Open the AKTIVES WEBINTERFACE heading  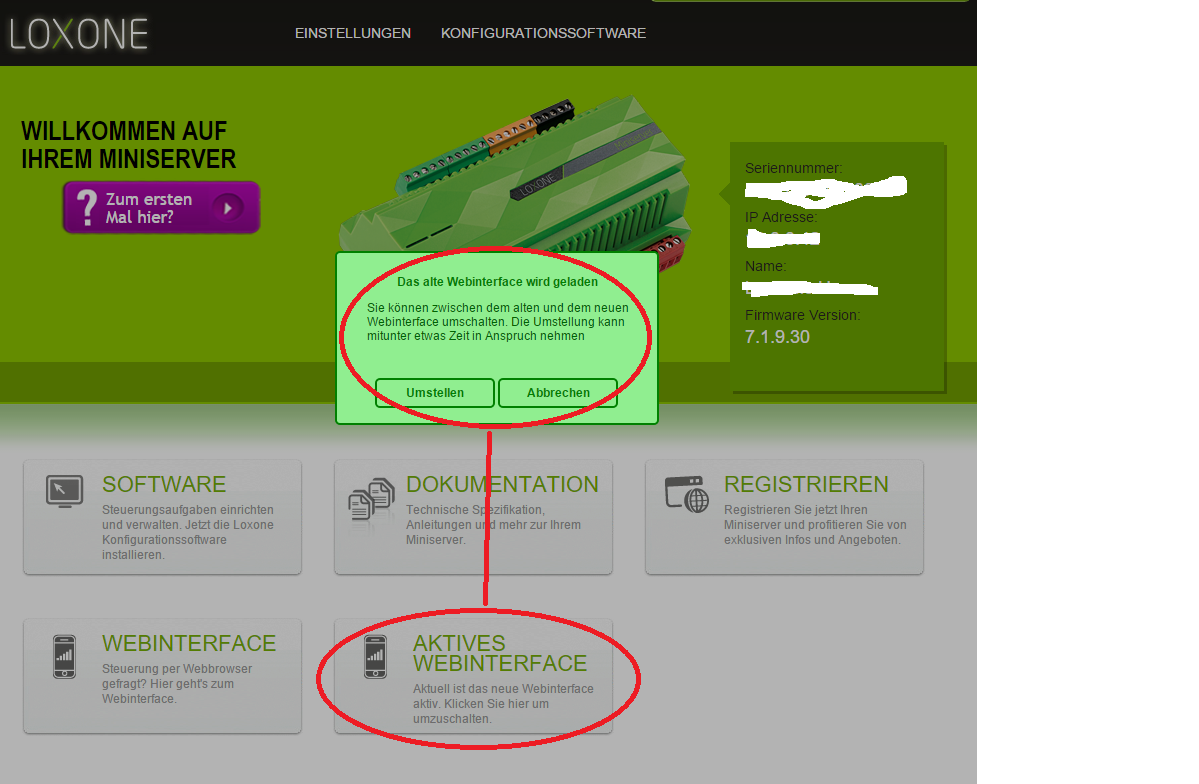pyautogui.click(x=500, y=653)
